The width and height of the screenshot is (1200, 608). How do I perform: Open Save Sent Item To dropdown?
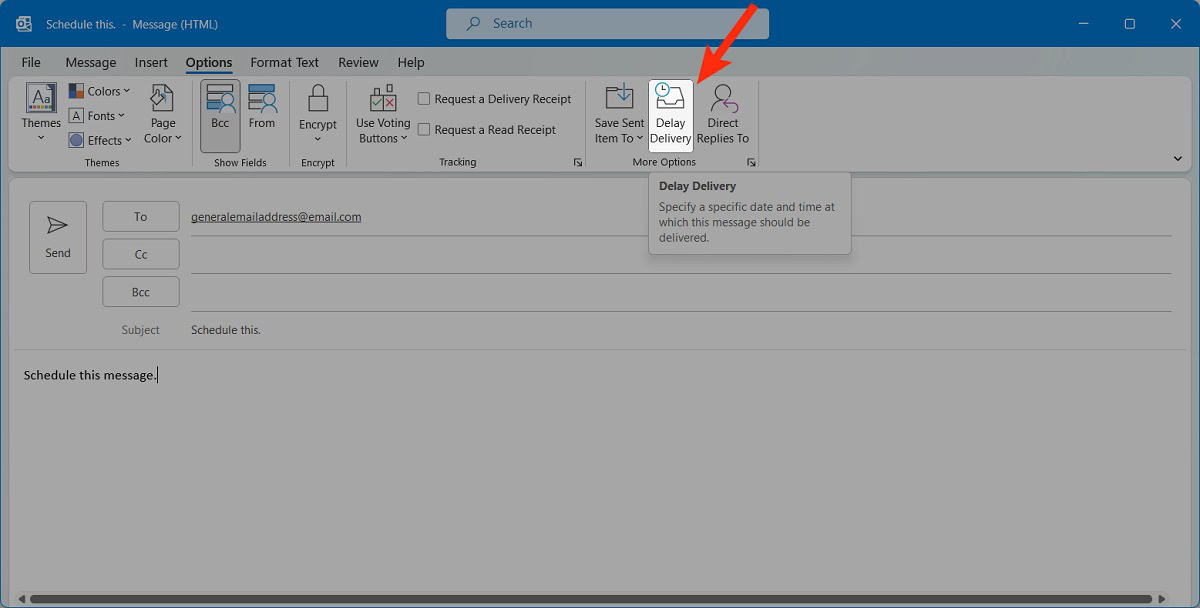[619, 114]
